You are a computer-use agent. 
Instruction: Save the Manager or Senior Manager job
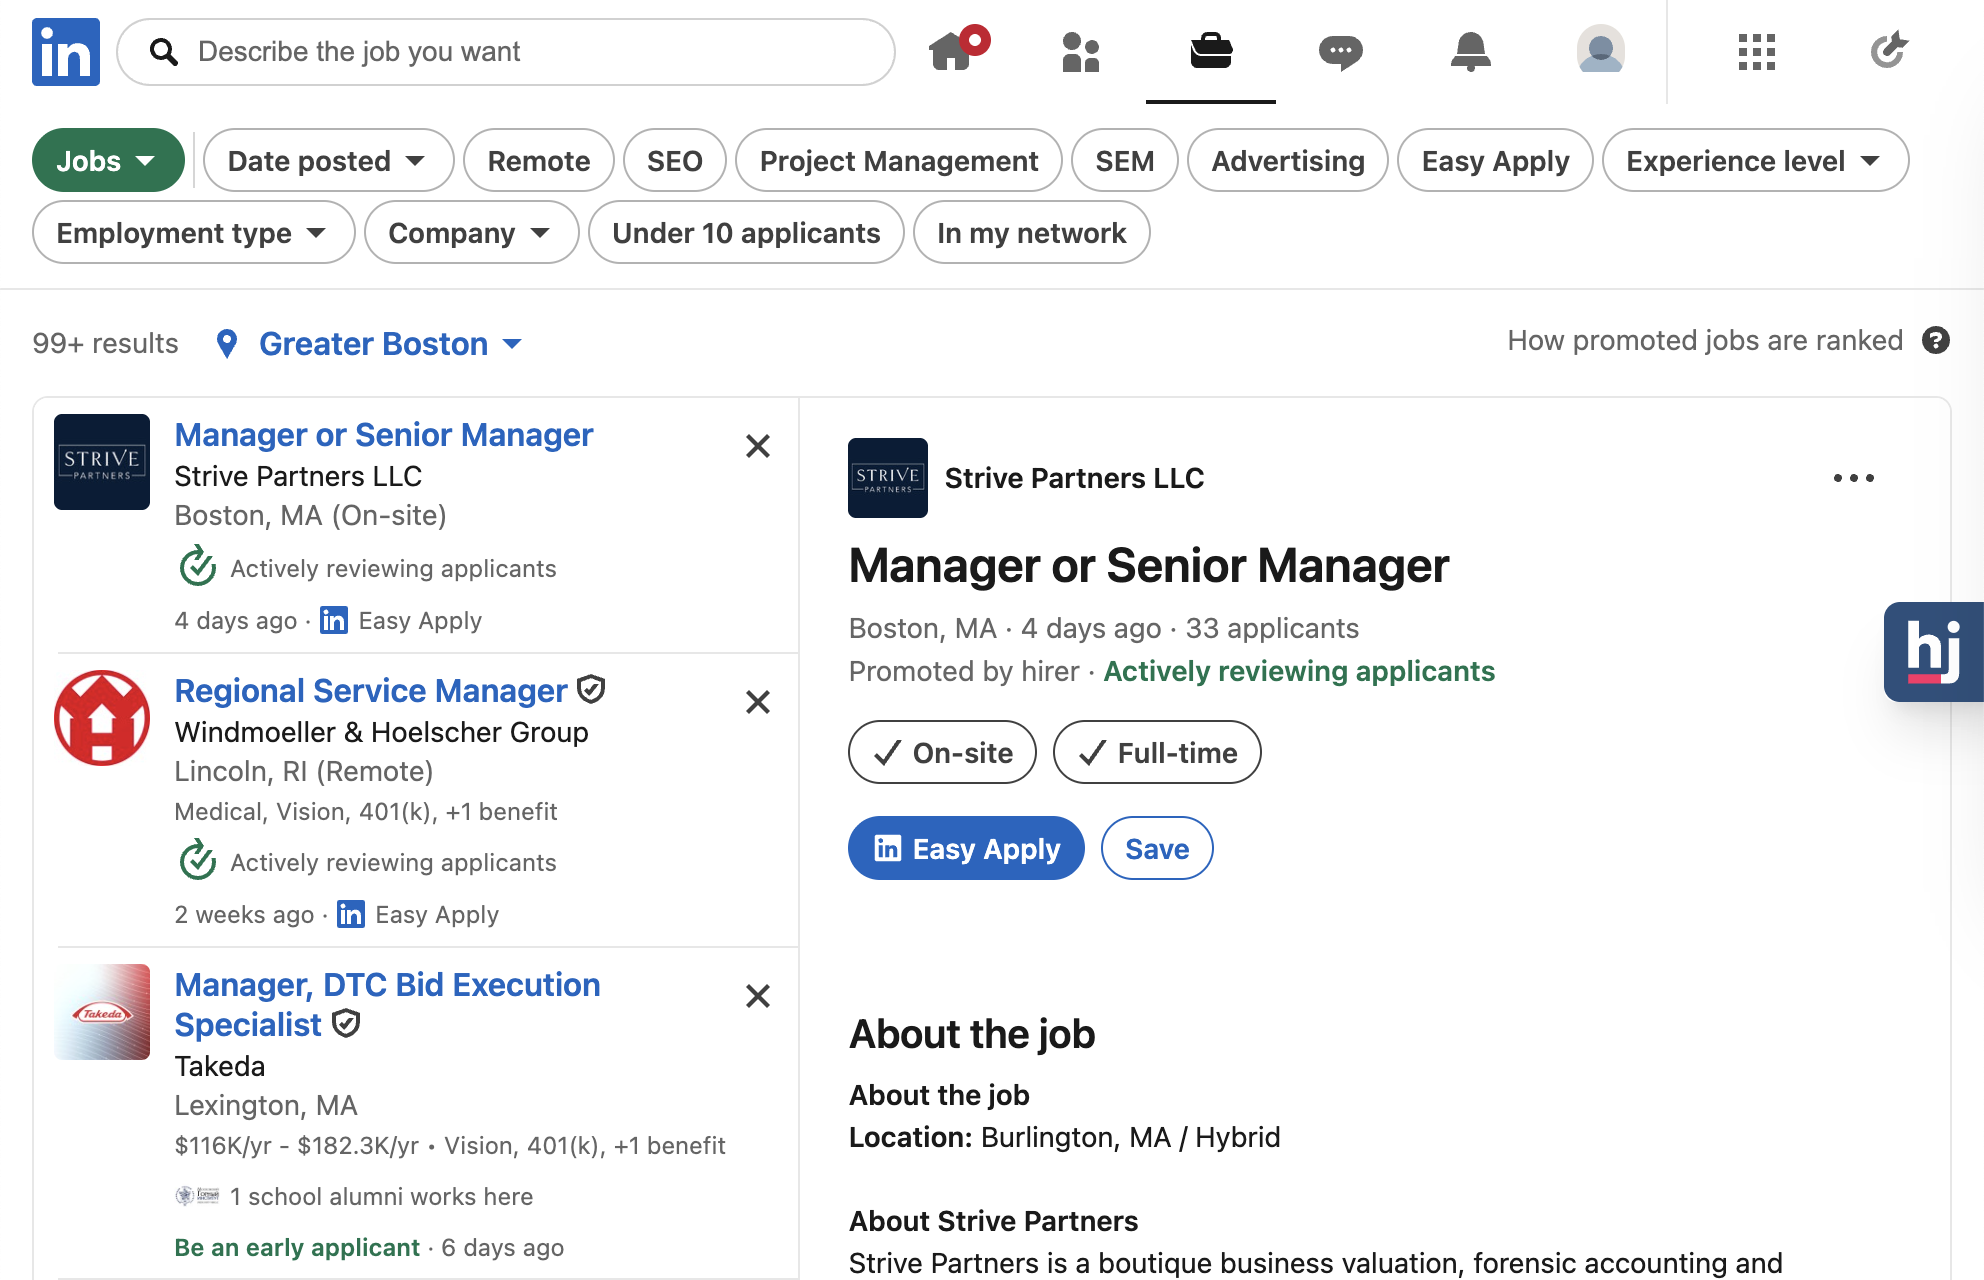pos(1157,848)
